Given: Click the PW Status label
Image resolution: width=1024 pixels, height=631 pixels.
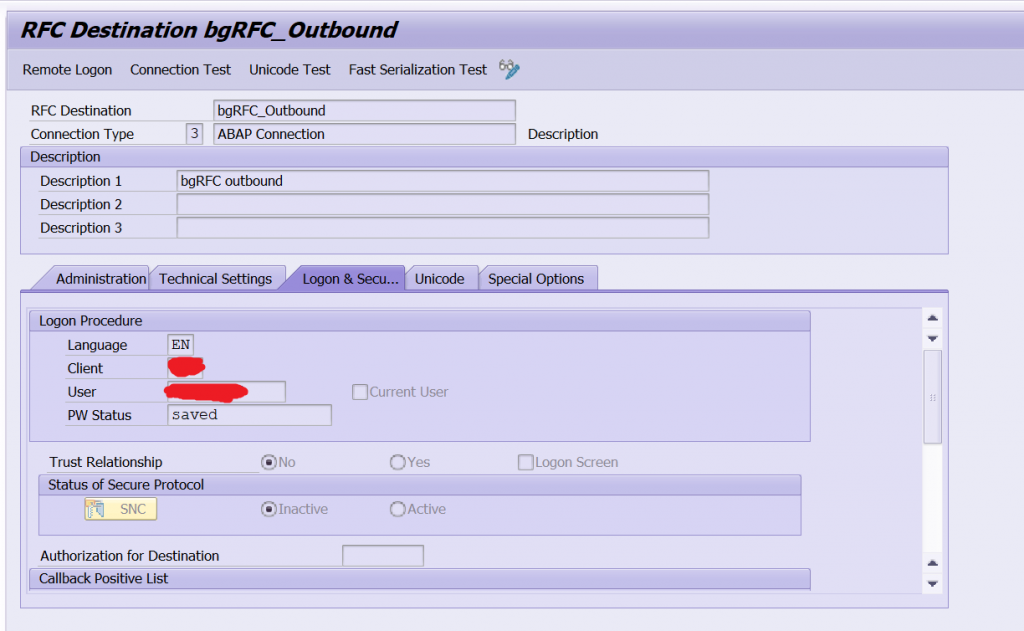Looking at the screenshot, I should pos(99,415).
